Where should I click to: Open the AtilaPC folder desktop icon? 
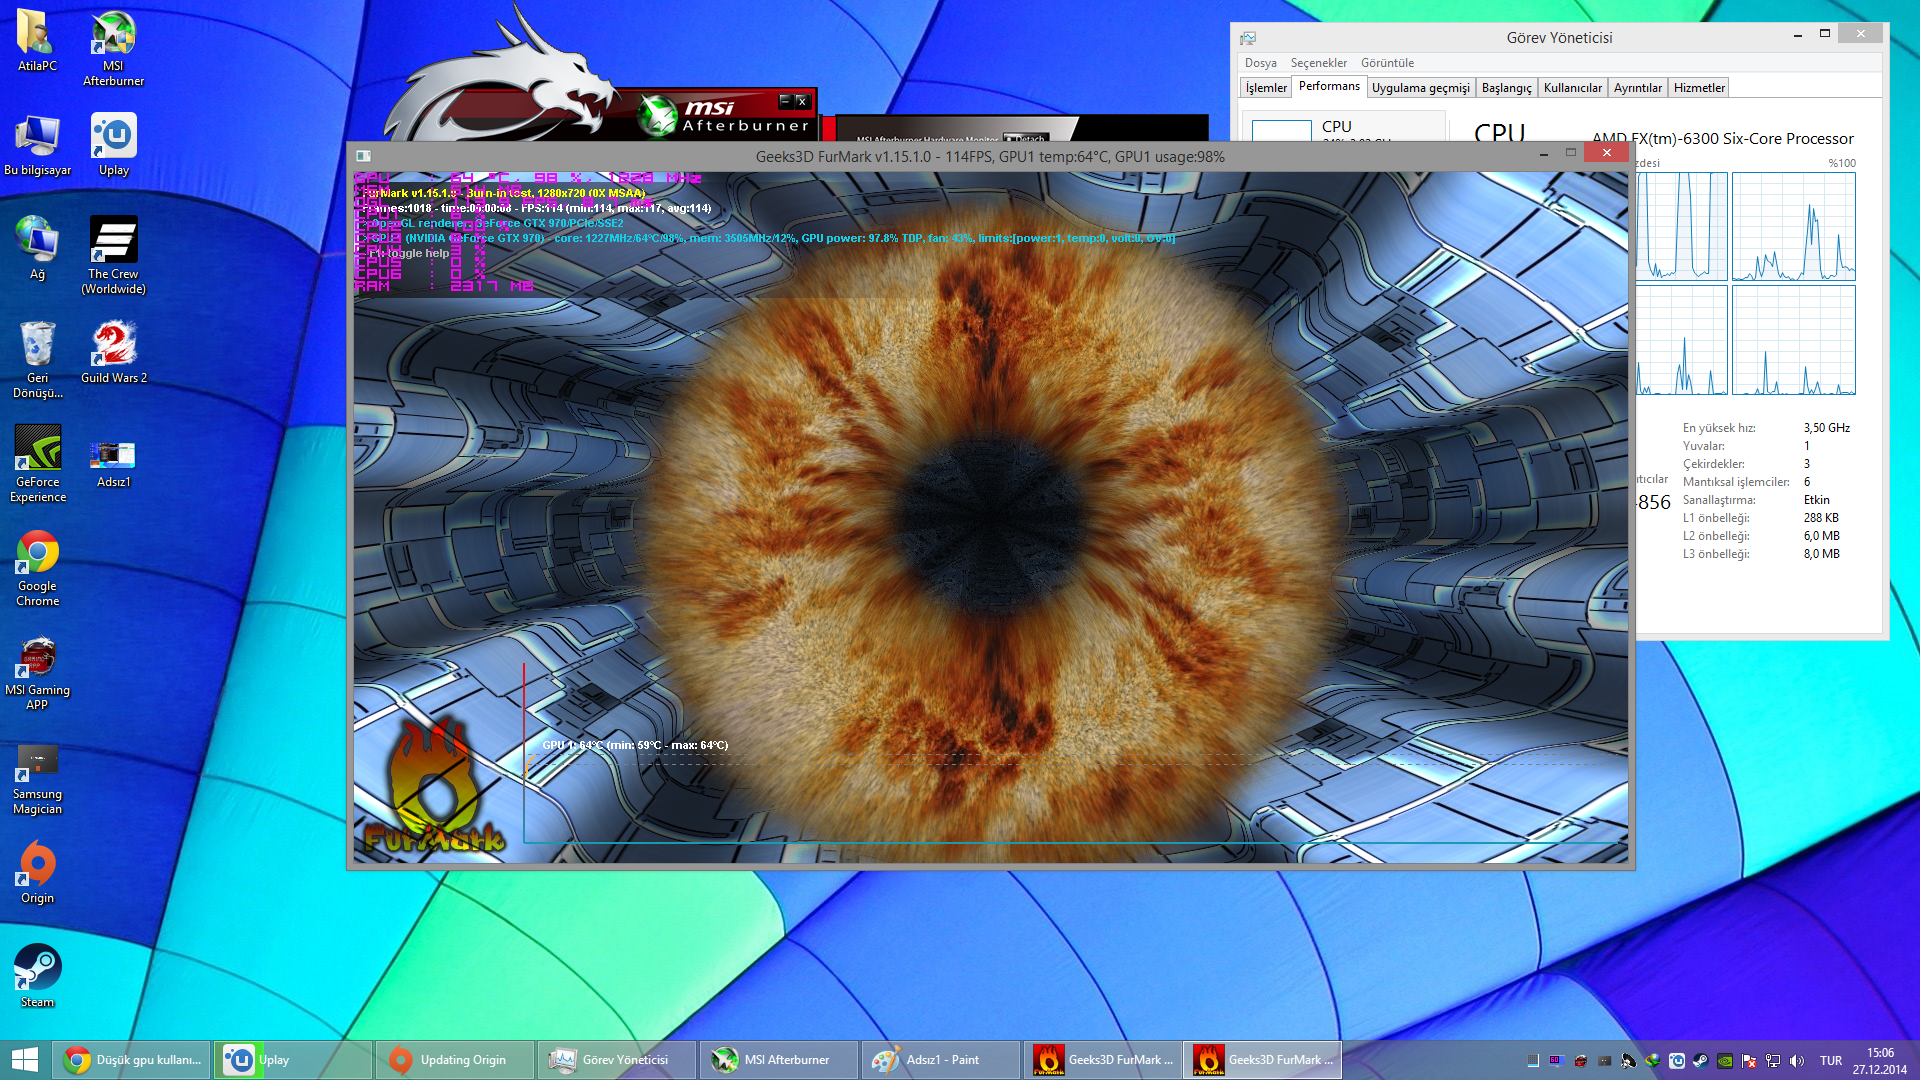pyautogui.click(x=37, y=41)
